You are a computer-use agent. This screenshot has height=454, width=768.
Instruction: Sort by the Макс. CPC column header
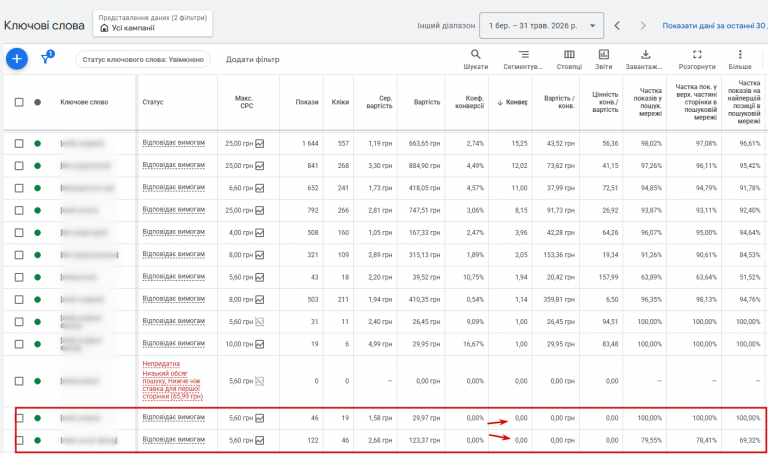(246, 102)
